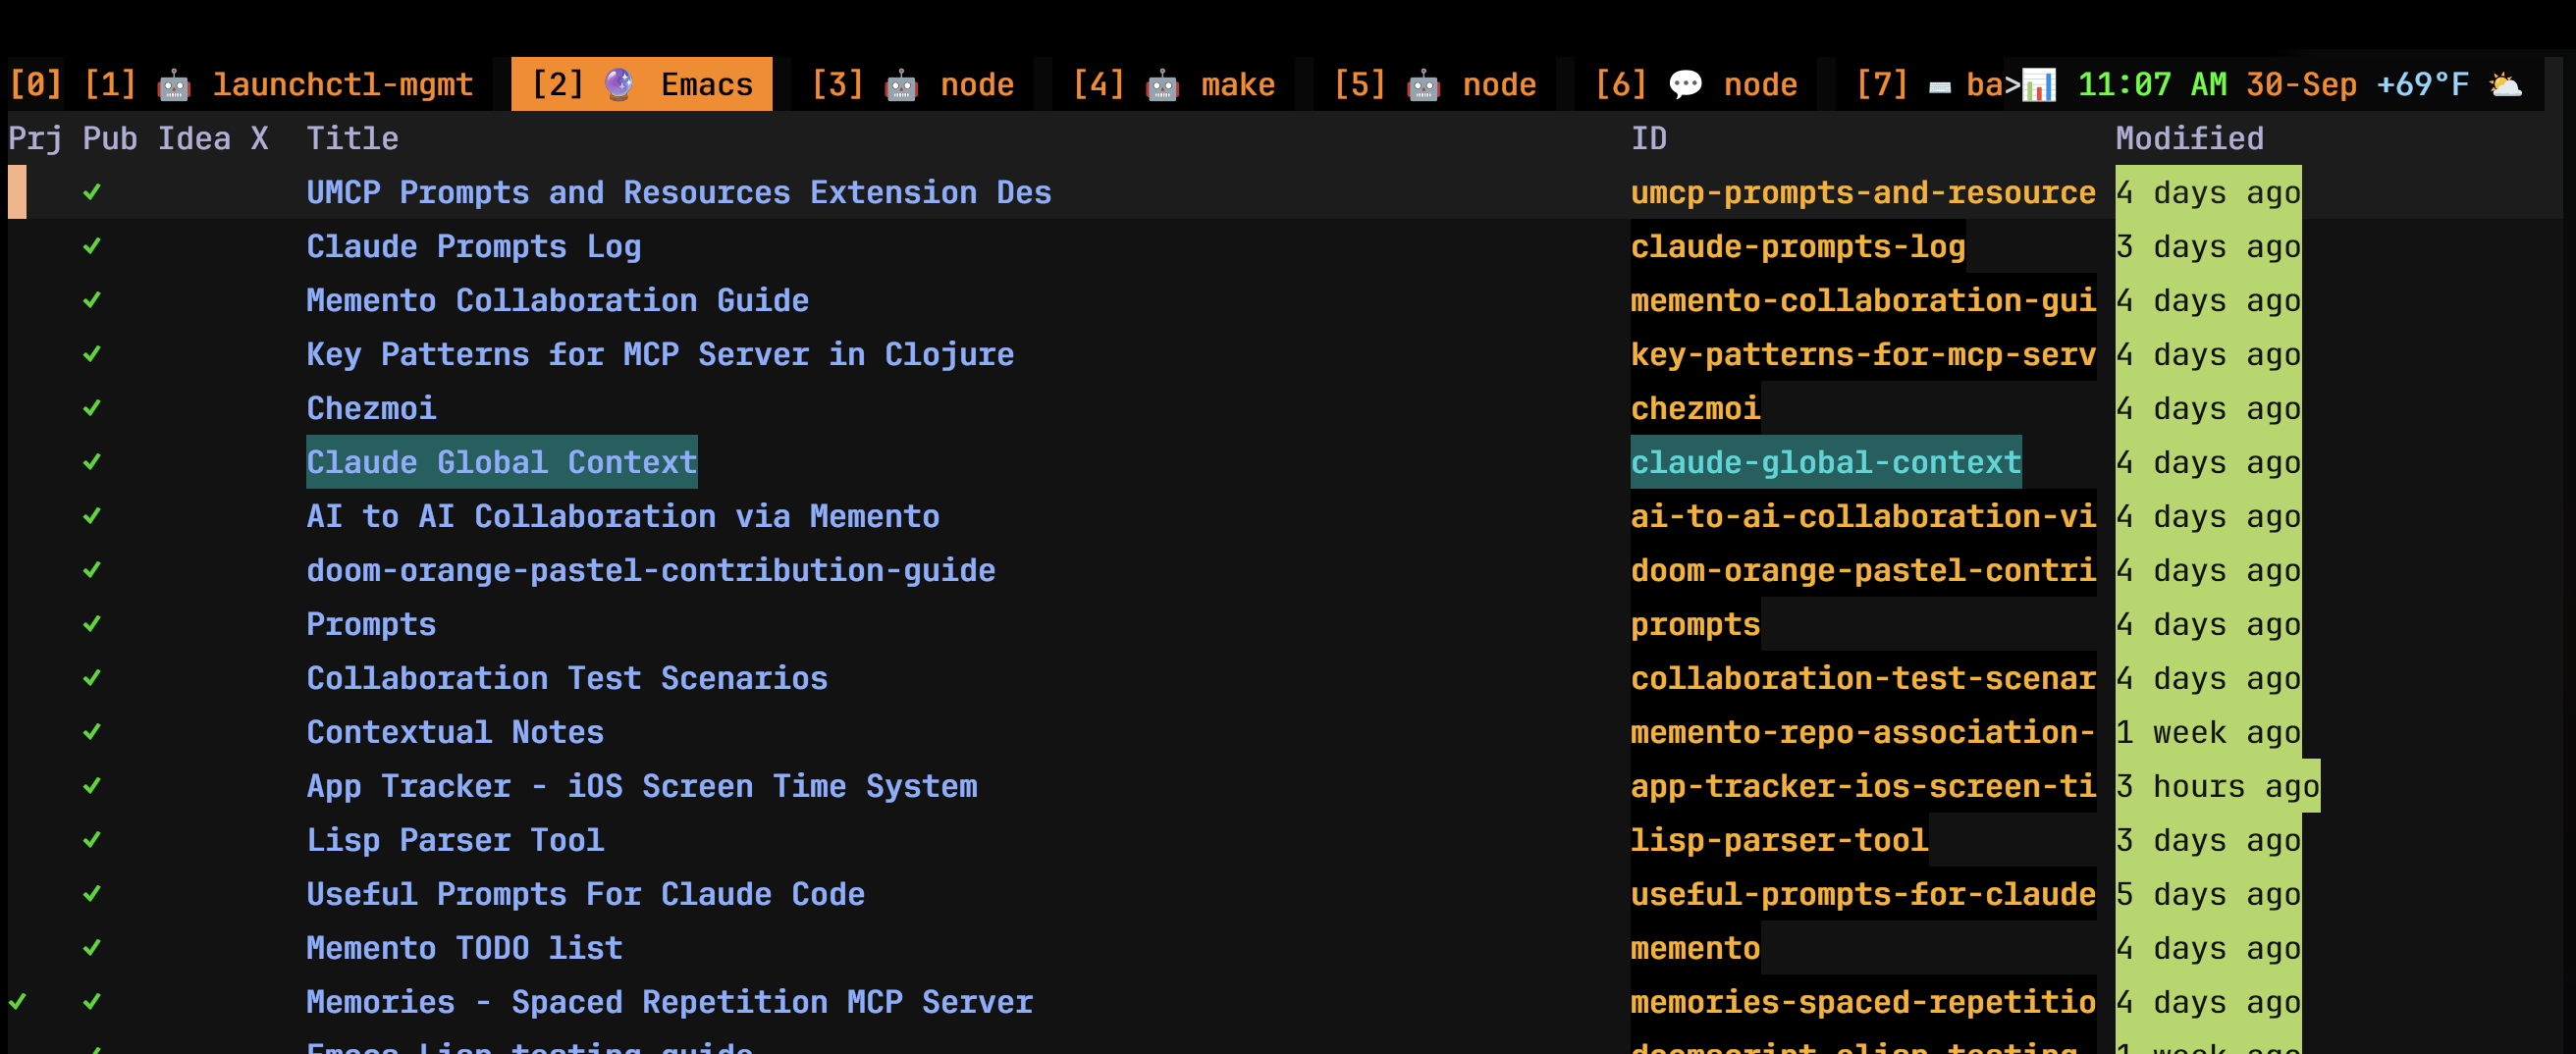This screenshot has width=2576, height=1054.
Task: Switch to the launchctl-mgmt window tab
Action: click(x=342, y=85)
